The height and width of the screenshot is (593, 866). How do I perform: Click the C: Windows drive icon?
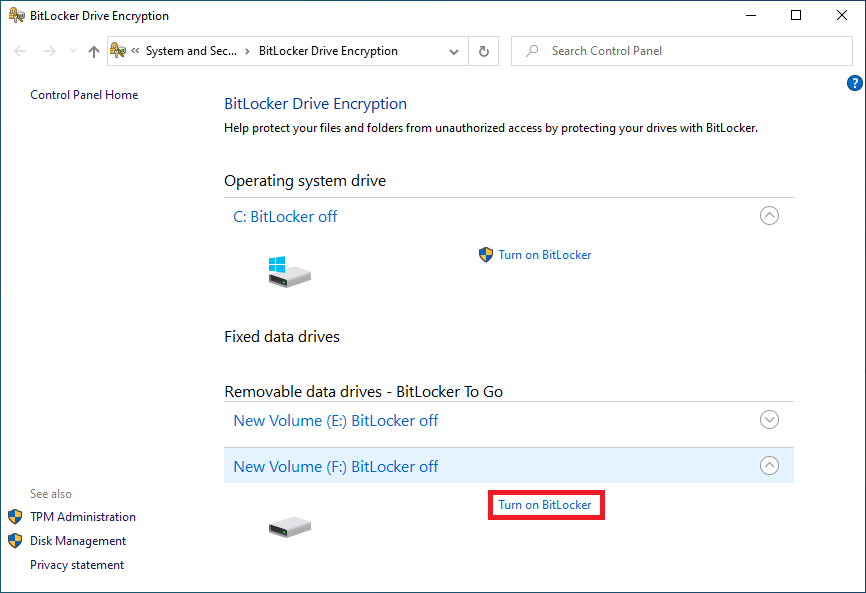289,272
